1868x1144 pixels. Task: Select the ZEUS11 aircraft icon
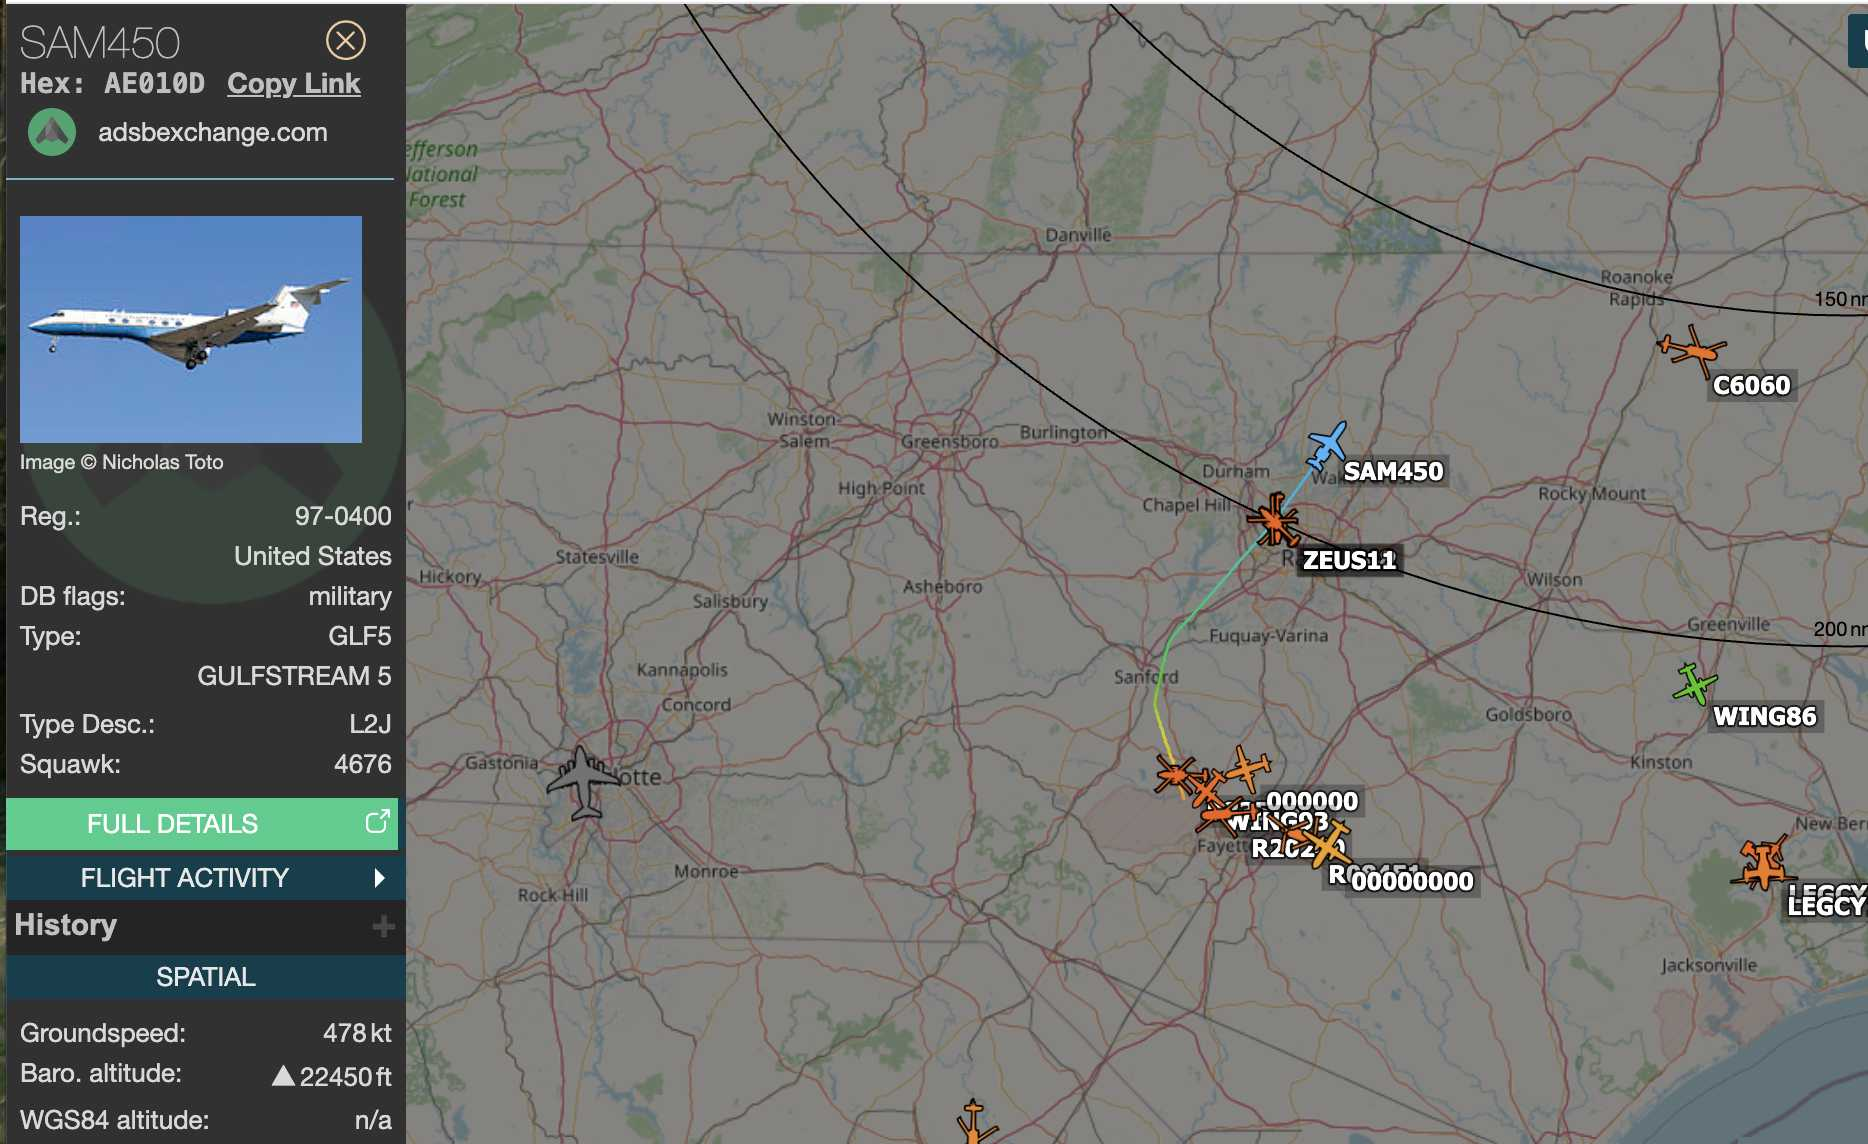point(1274,520)
